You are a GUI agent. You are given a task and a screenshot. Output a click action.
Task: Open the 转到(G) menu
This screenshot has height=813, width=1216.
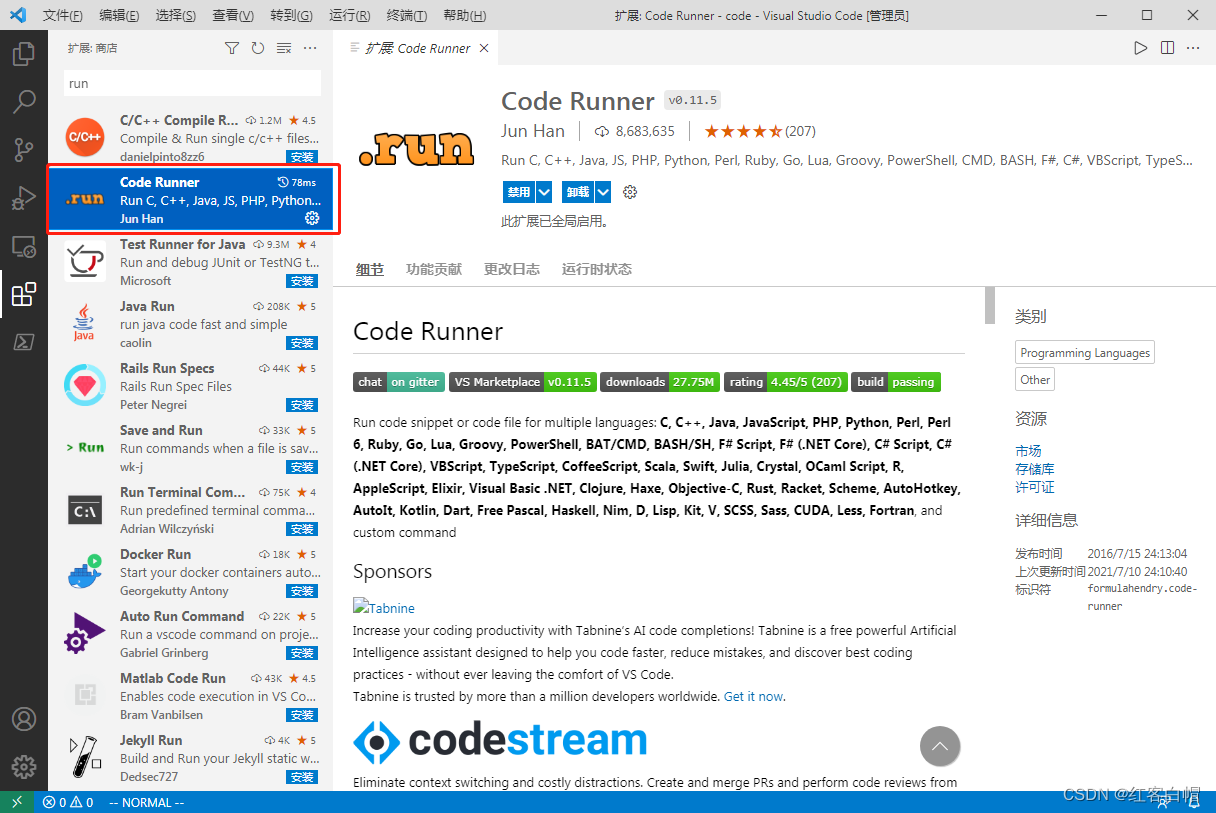291,16
